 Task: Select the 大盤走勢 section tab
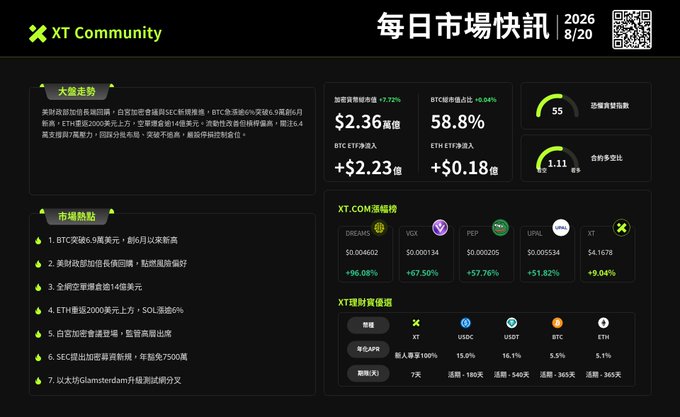(x=77, y=91)
